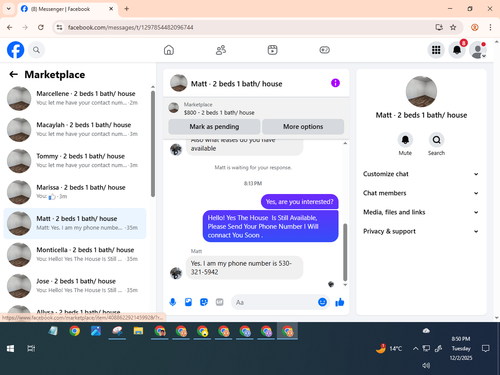Go back using the Marketplace arrow
500x375 pixels.
[13, 74]
